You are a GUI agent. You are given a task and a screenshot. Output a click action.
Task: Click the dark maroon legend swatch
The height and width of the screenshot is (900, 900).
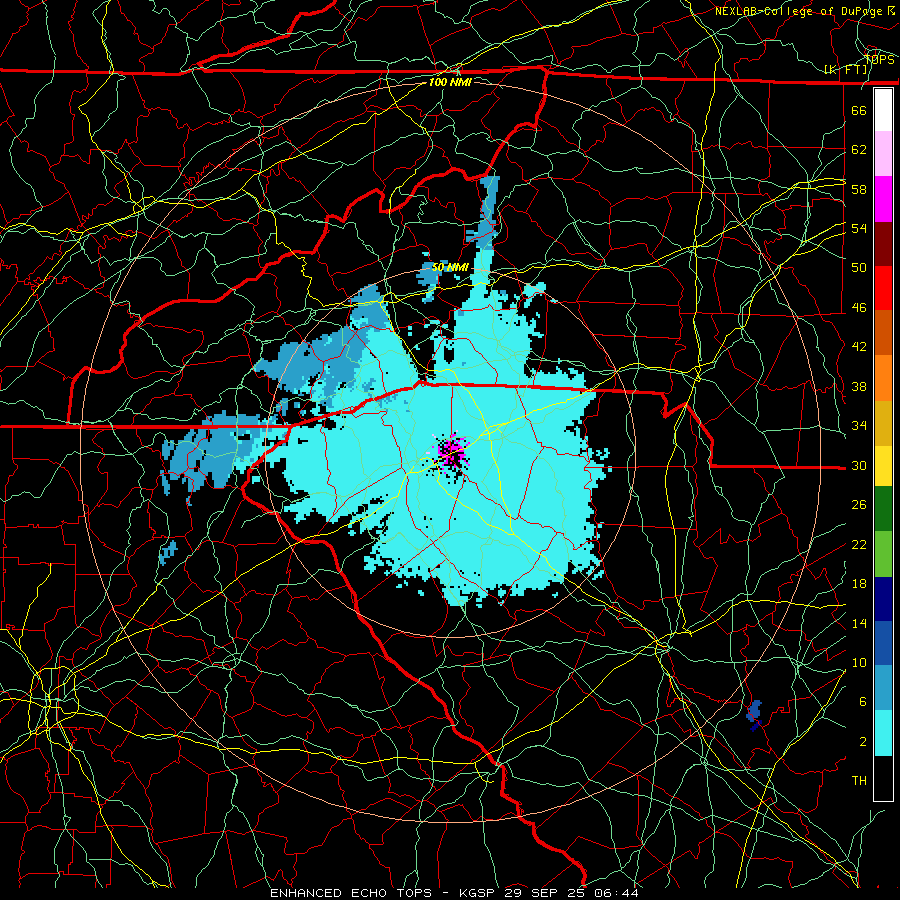click(x=883, y=244)
